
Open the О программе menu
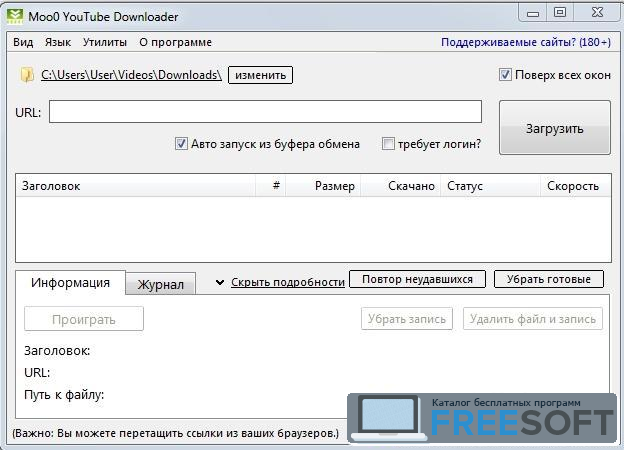click(x=176, y=42)
